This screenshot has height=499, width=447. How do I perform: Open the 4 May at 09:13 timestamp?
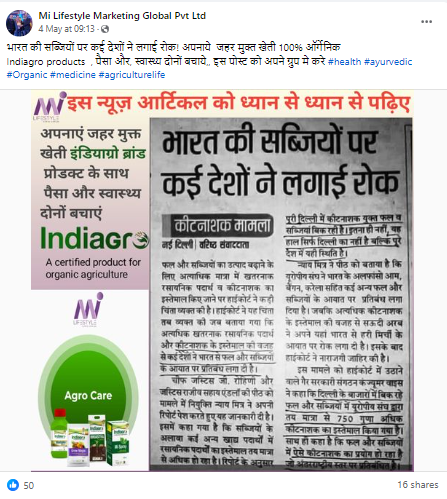pos(66,29)
